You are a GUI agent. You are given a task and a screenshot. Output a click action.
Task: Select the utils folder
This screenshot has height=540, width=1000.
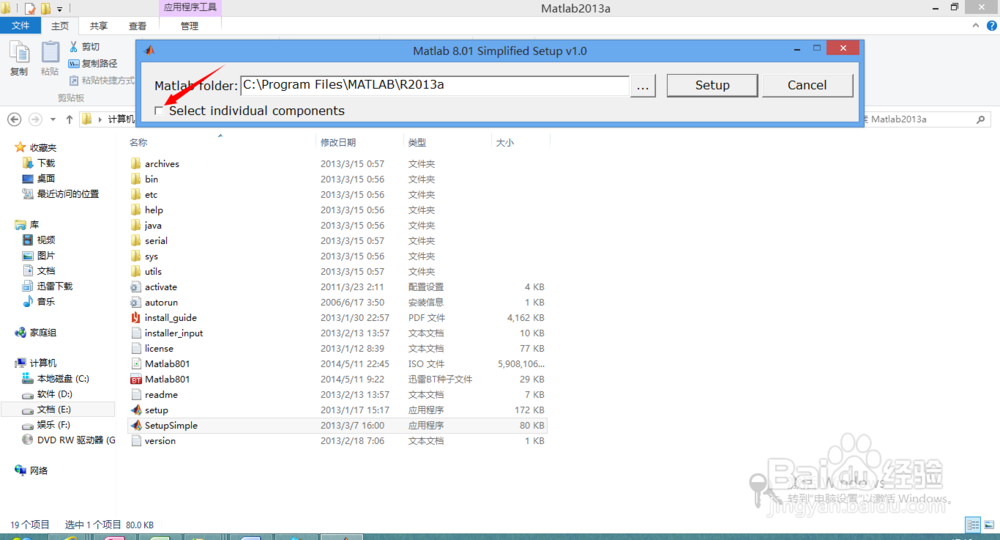[153, 272]
